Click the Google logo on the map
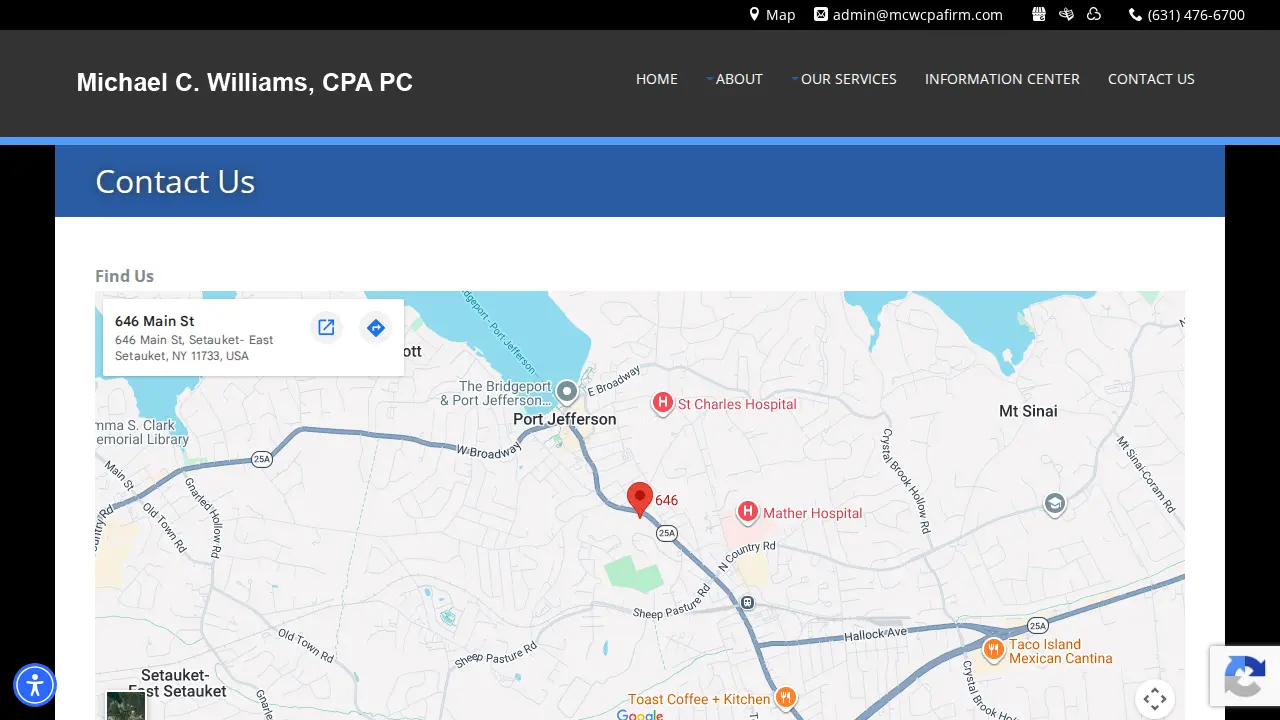This screenshot has width=1280, height=720. [x=640, y=714]
